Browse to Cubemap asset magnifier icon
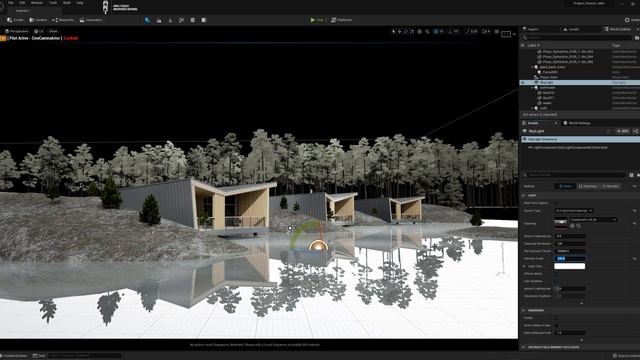This screenshot has width=640, height=360. (578, 226)
